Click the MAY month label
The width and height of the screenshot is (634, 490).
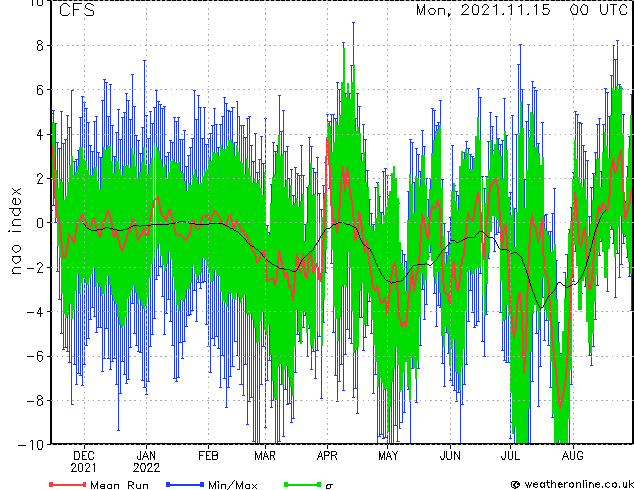tap(388, 456)
